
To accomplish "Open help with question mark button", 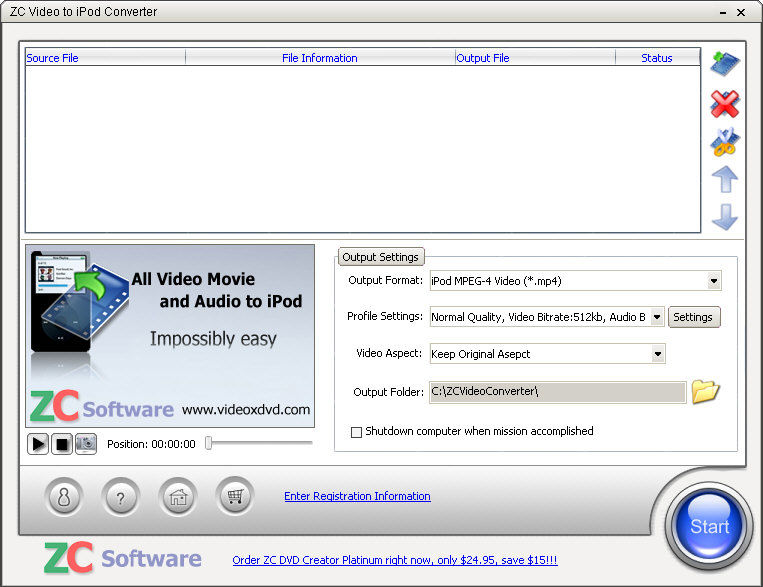I will point(121,497).
